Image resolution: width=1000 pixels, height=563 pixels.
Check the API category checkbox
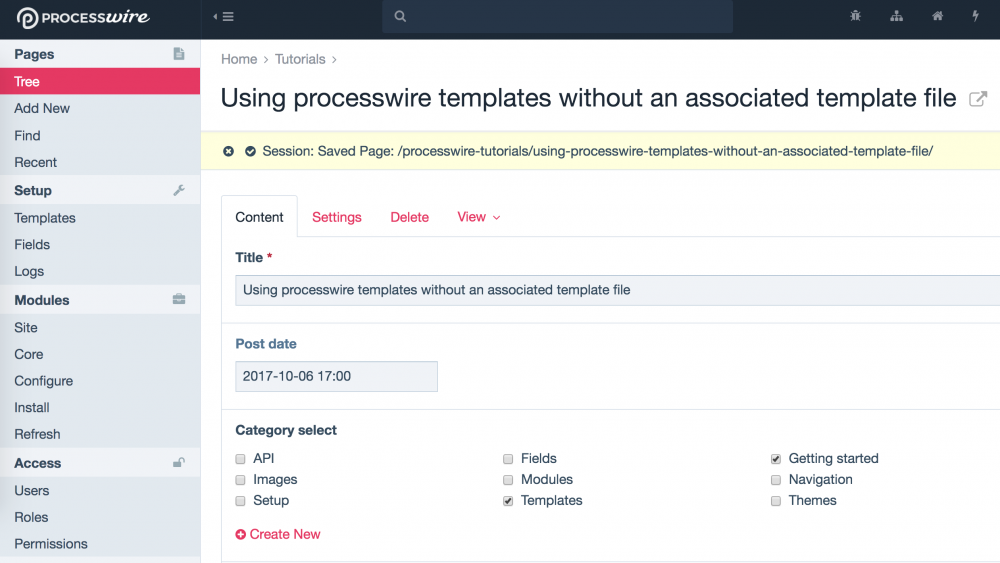(x=240, y=459)
